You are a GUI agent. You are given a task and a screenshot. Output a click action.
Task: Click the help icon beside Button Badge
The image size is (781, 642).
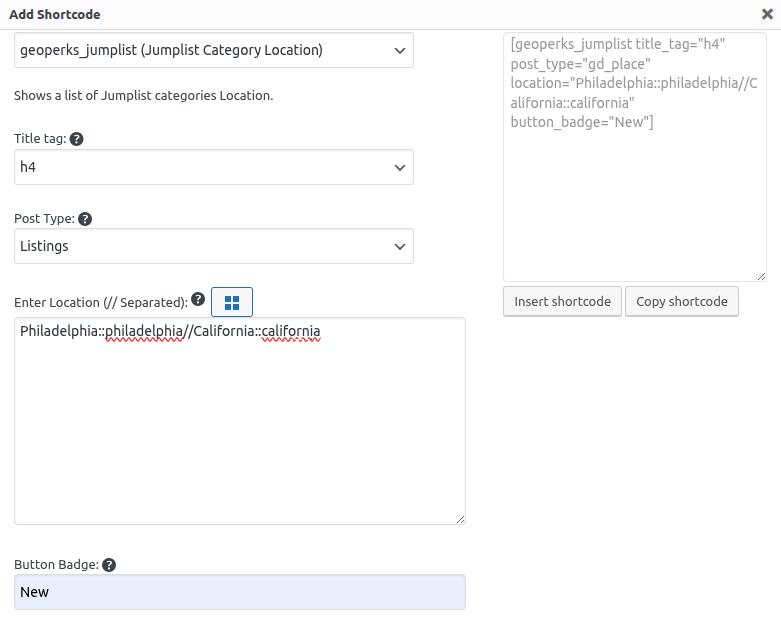pyautogui.click(x=109, y=565)
